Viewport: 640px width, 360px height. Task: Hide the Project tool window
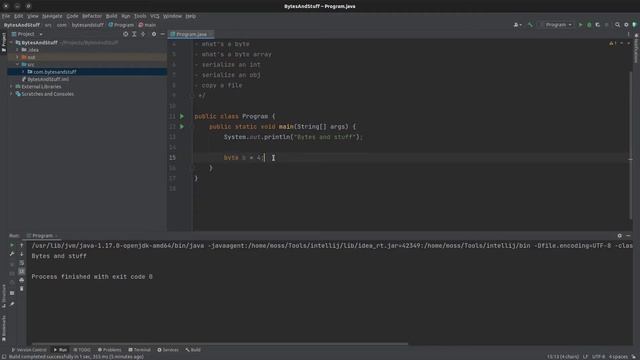[x=162, y=34]
